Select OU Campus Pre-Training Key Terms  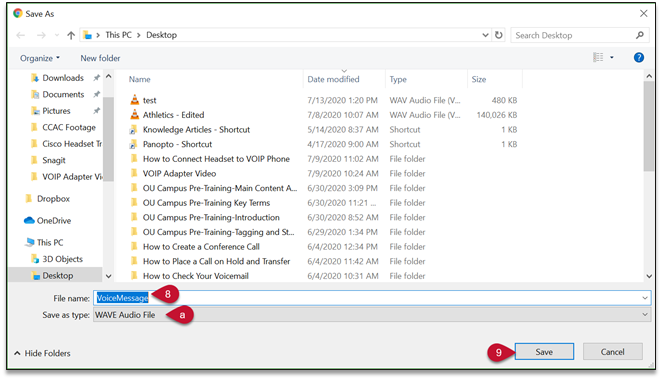tap(206, 203)
